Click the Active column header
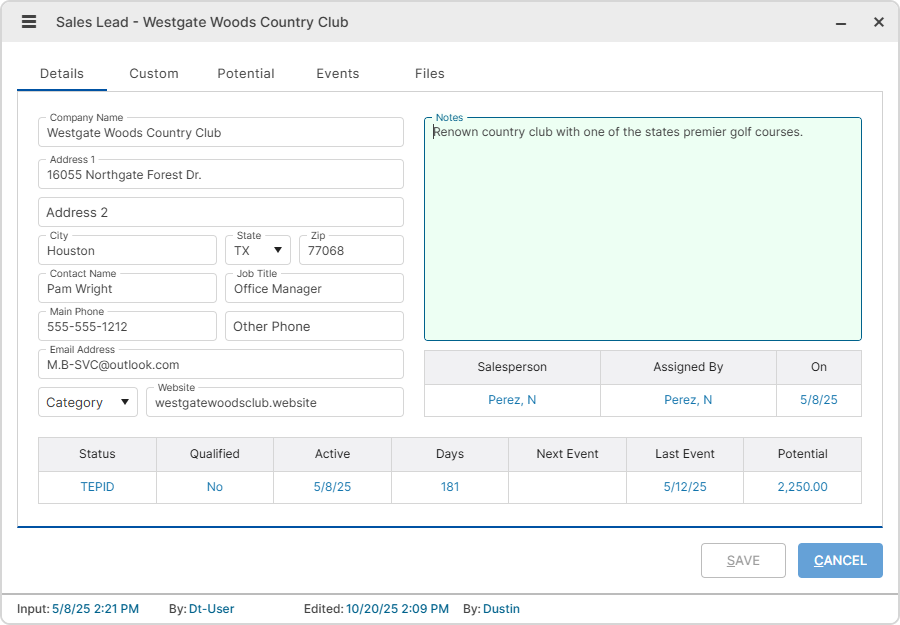 tap(332, 454)
